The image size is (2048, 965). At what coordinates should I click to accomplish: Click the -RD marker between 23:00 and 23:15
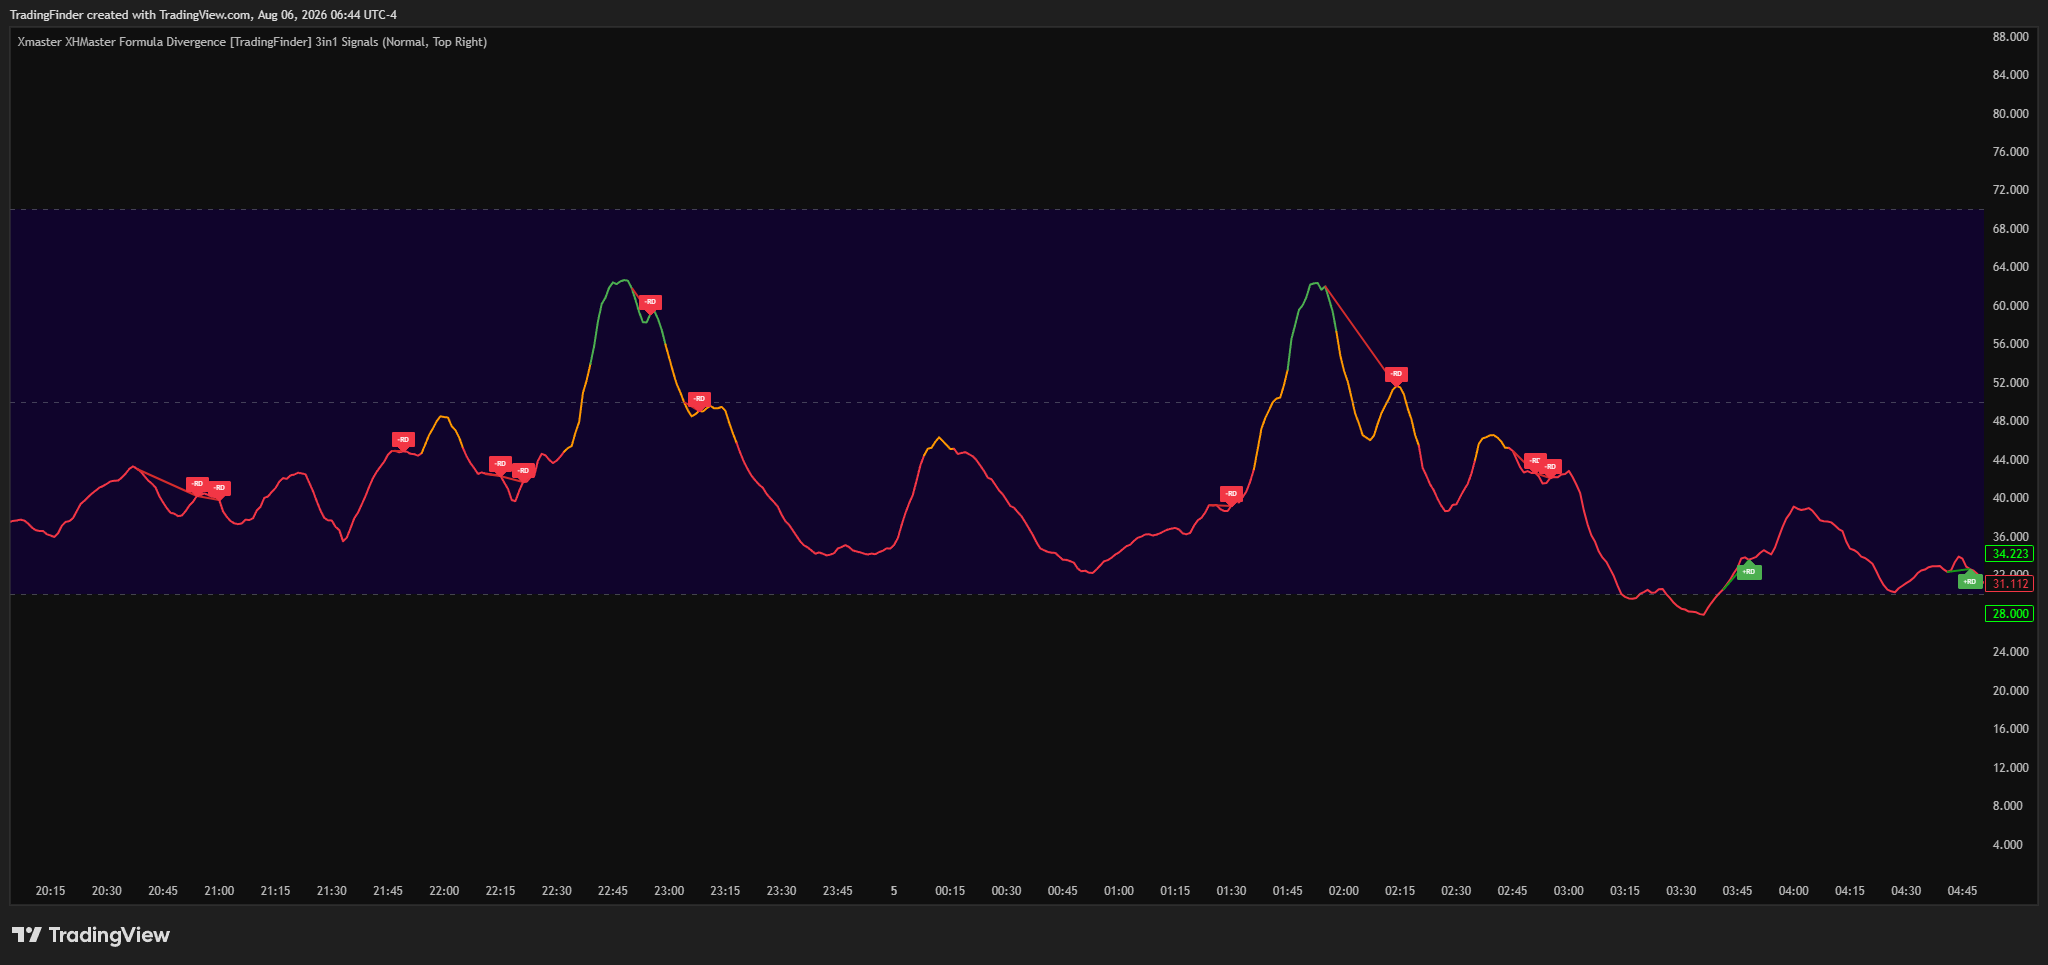click(x=699, y=399)
